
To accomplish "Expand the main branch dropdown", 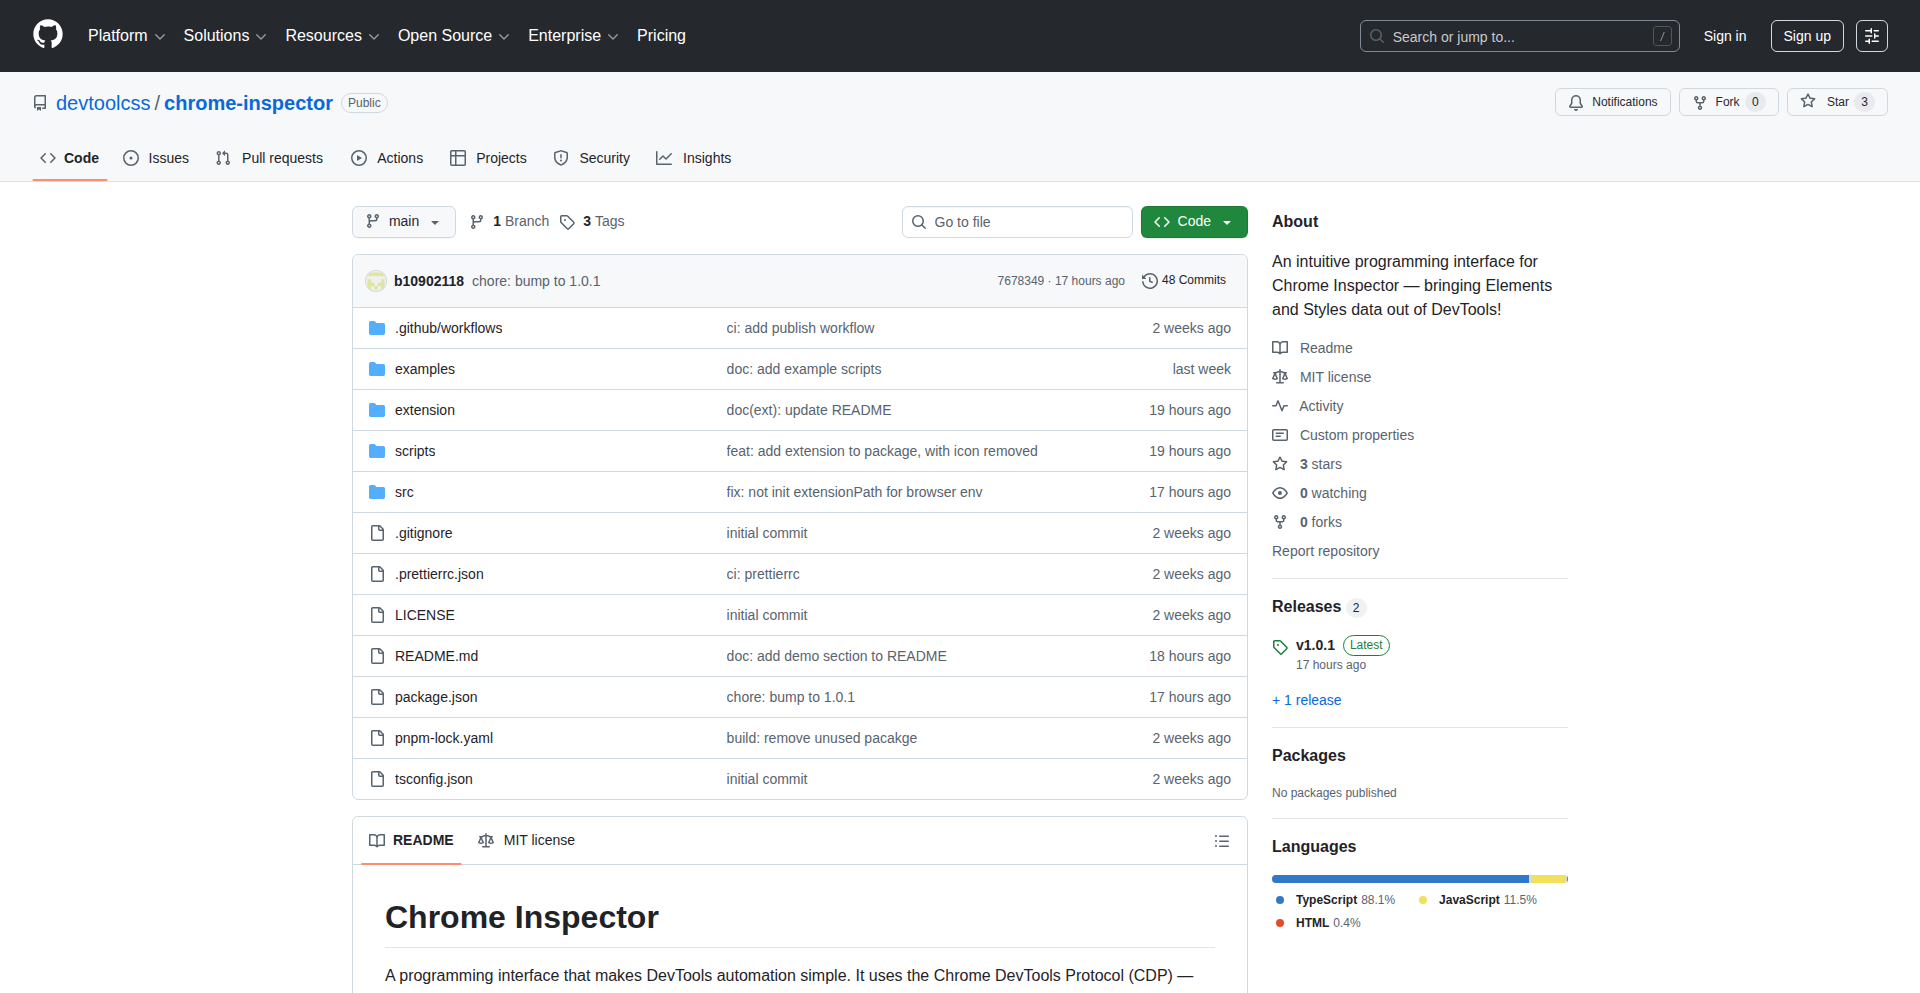I will [x=403, y=222].
